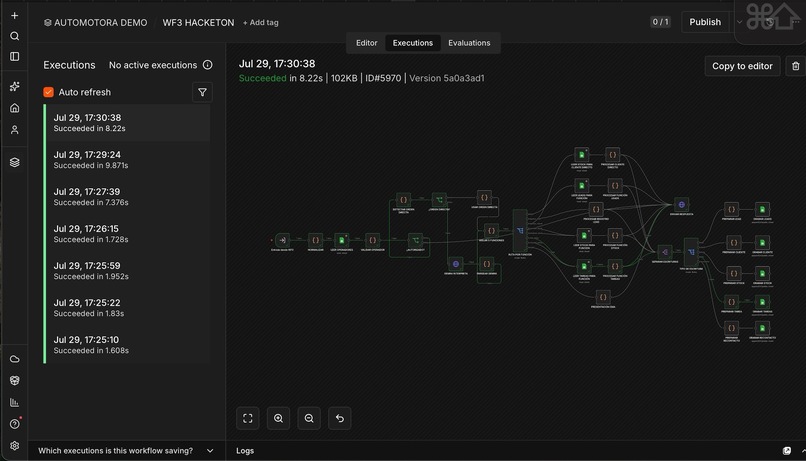Select the GRABAR CLIENTE sheets node
The height and width of the screenshot is (461, 806).
pyautogui.click(x=762, y=243)
